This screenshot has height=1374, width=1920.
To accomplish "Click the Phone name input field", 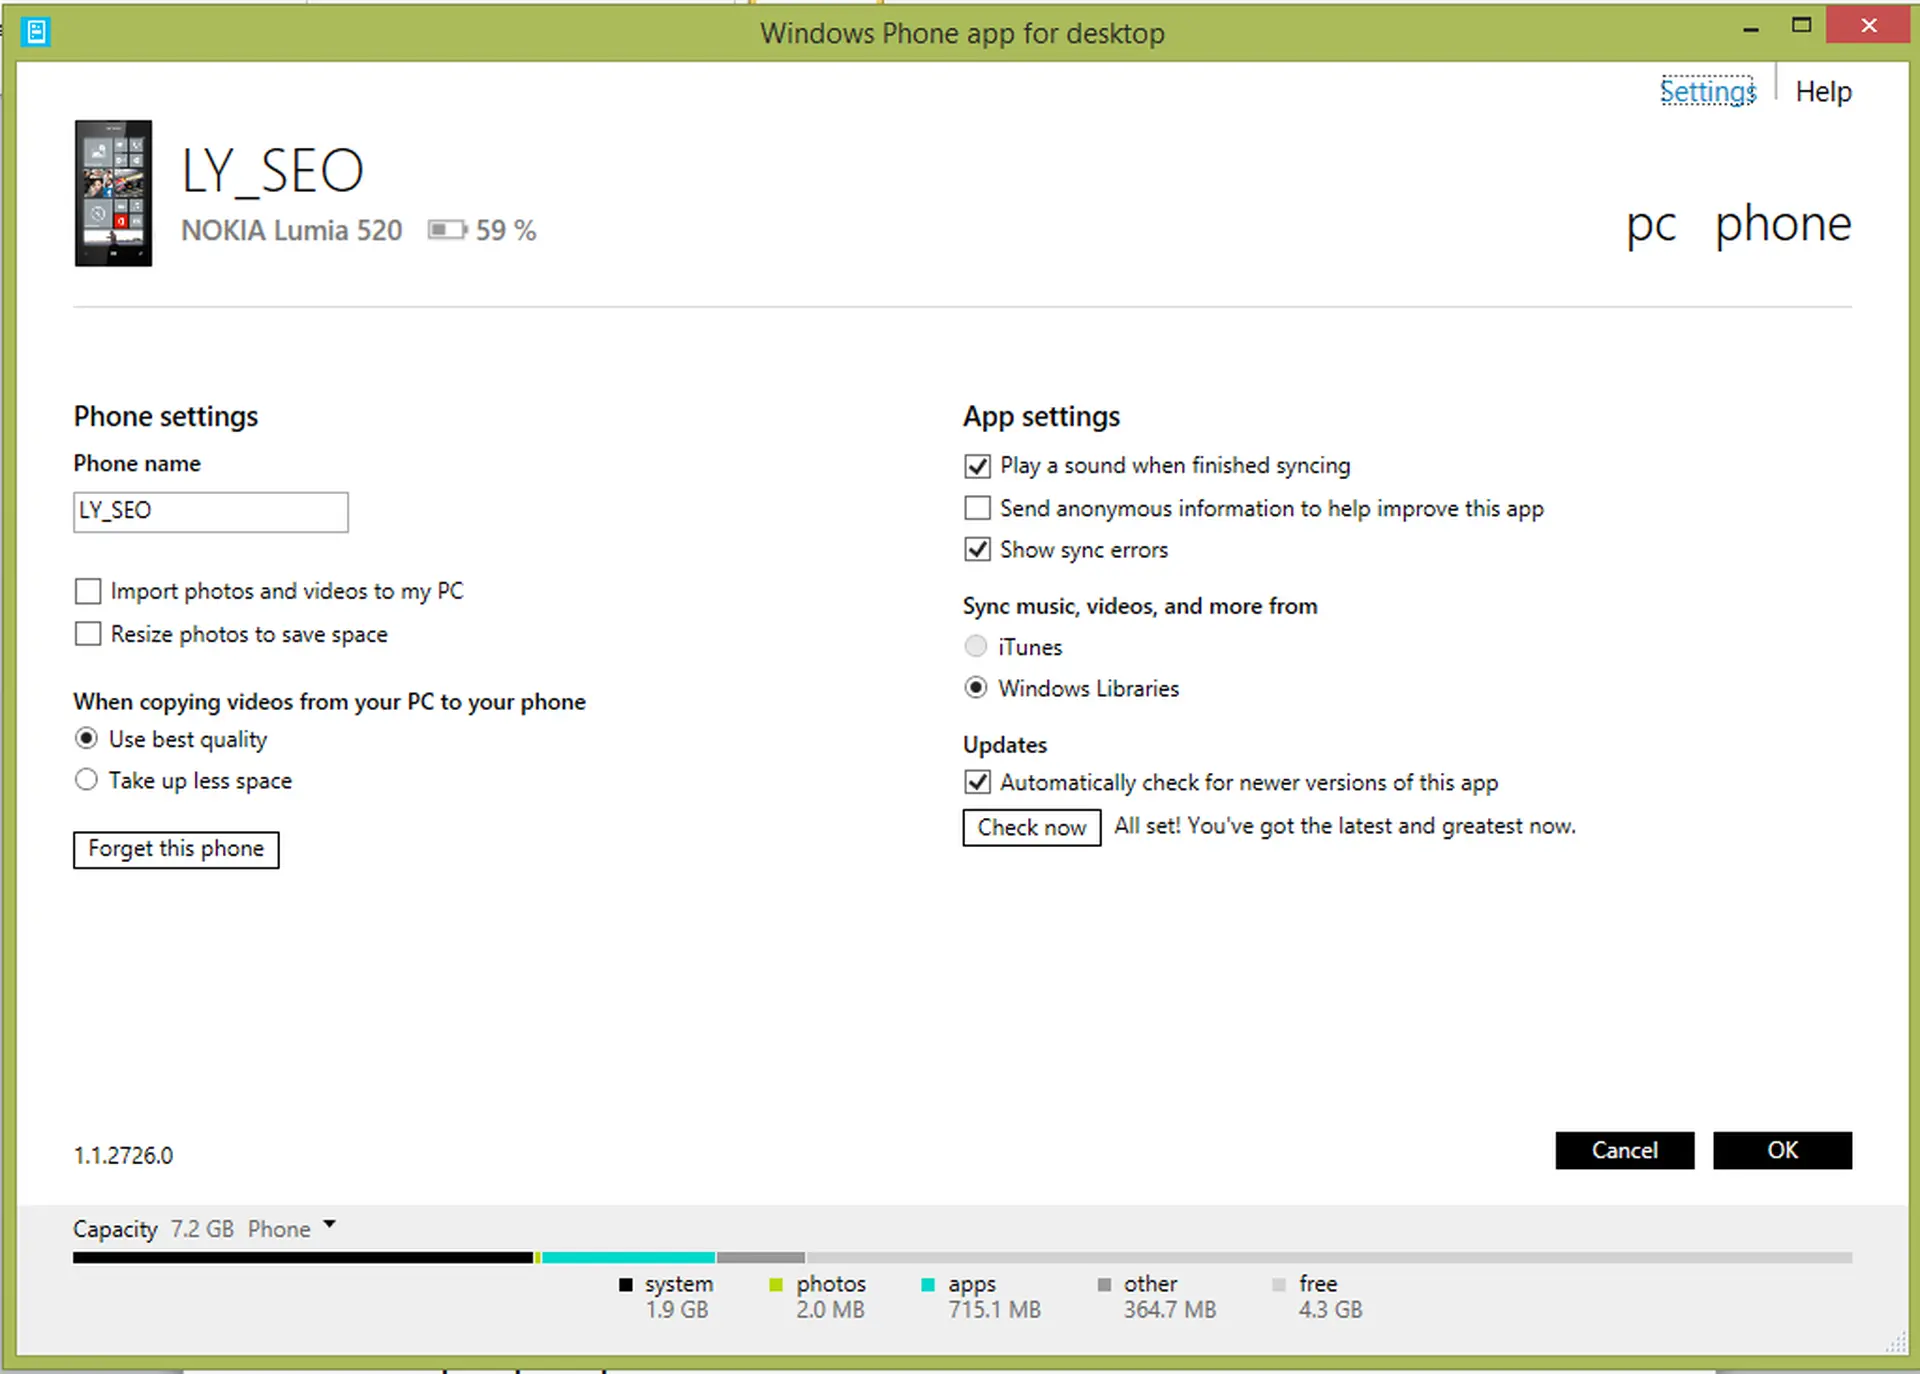I will (211, 512).
